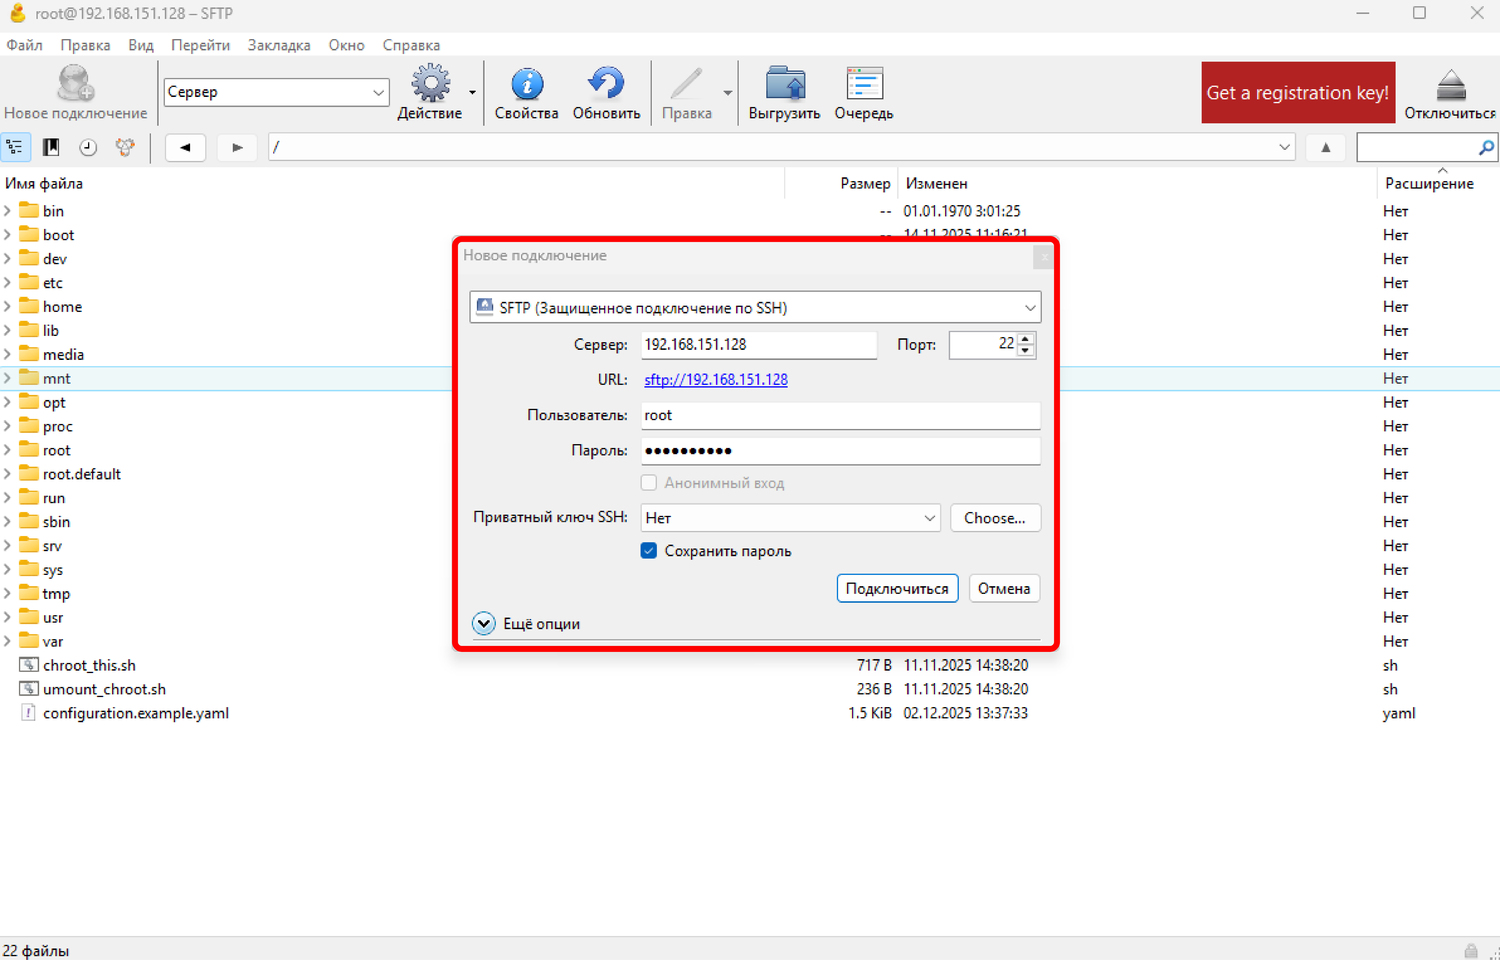Image resolution: width=1500 pixels, height=960 pixels.
Task: Click the Upload toolbar icon
Action: tap(784, 85)
